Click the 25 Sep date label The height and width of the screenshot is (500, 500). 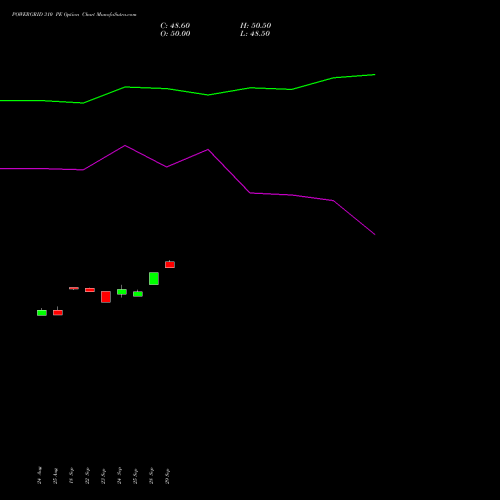(135, 476)
